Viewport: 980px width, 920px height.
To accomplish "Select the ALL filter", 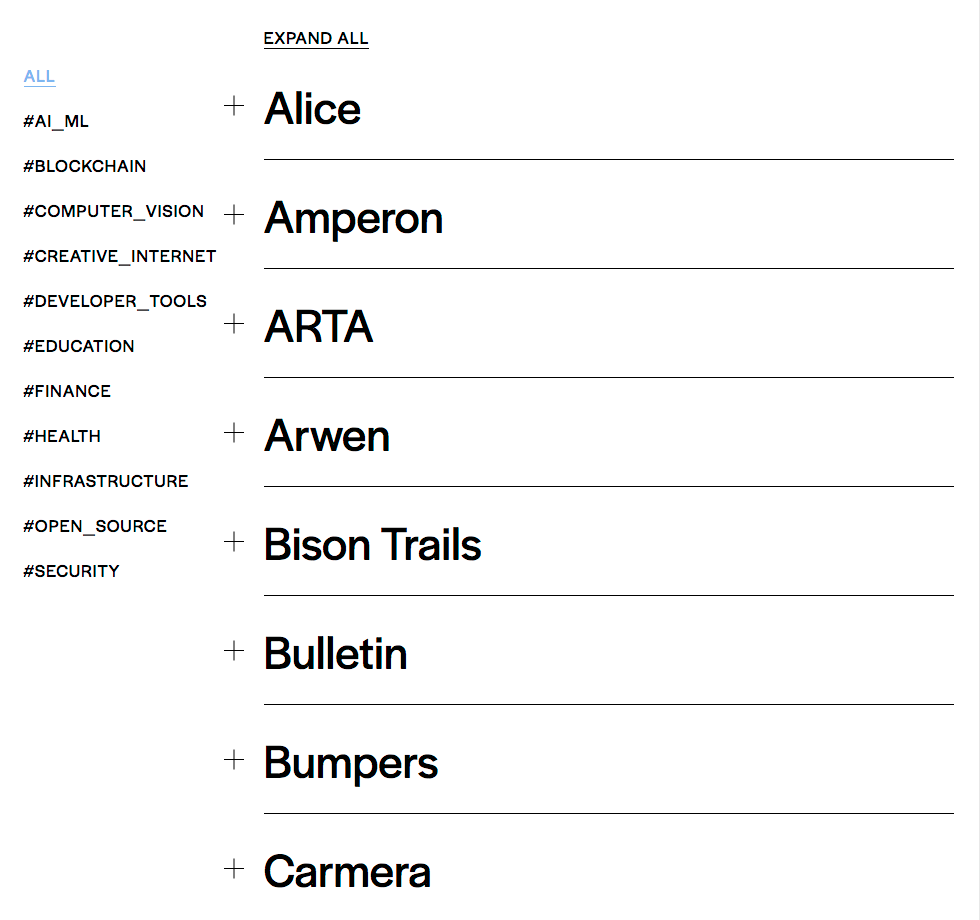I will (39, 77).
